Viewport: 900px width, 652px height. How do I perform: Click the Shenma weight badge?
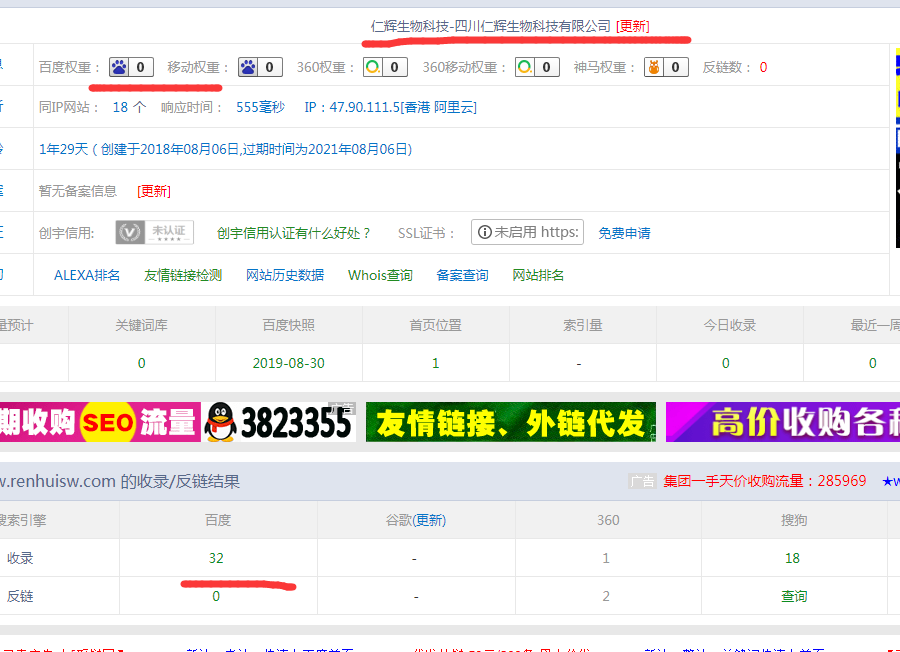tap(666, 67)
